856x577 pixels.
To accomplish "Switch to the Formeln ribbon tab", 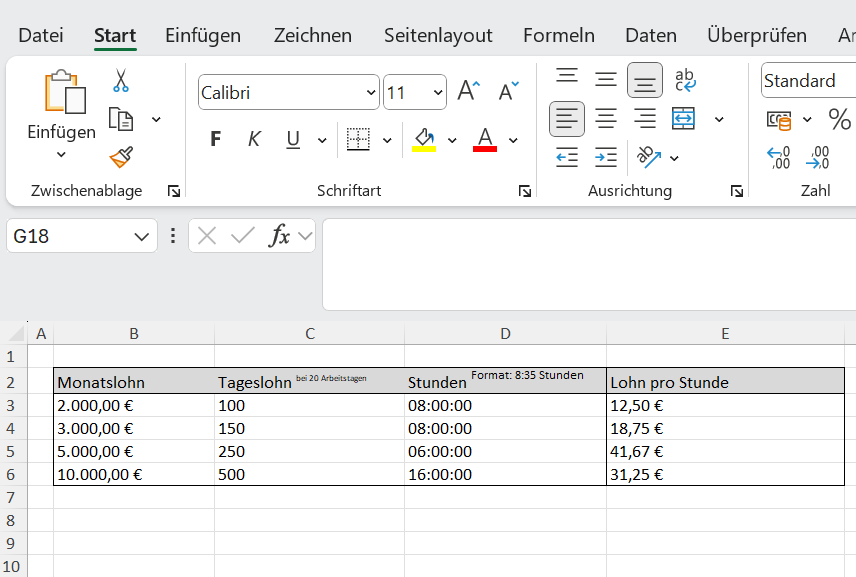I will 558,35.
